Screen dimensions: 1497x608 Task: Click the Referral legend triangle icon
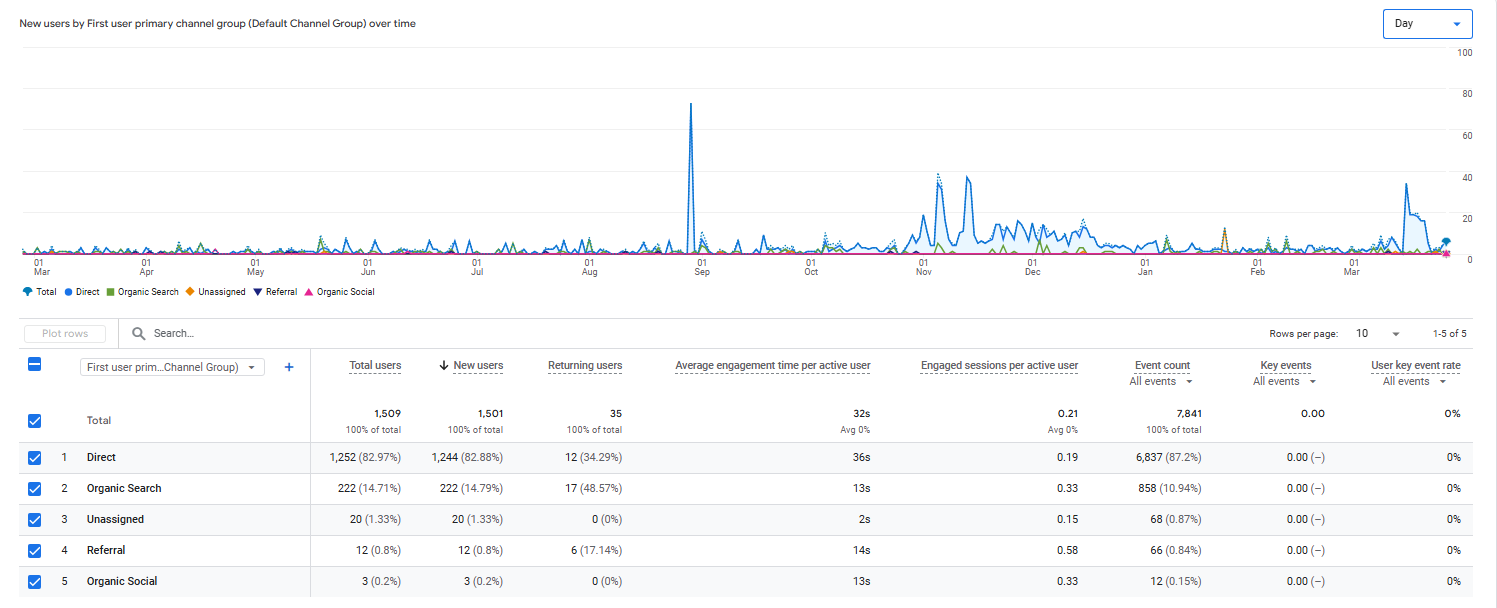point(257,292)
